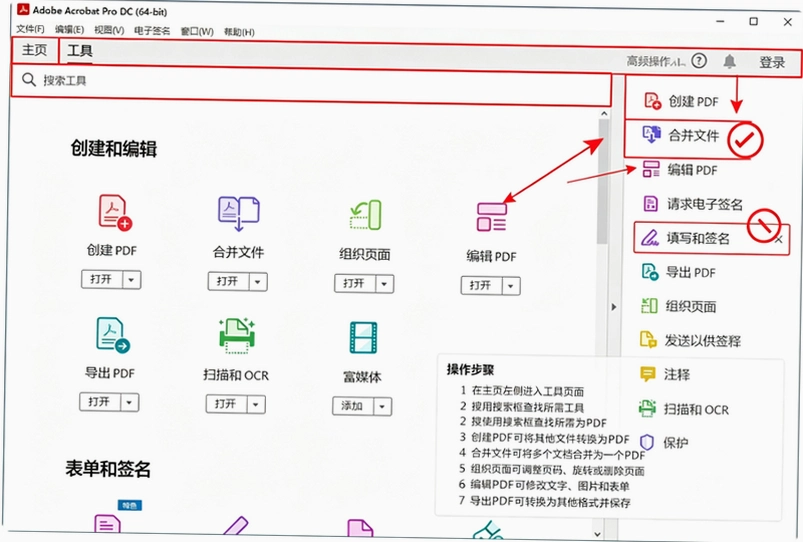
Task: Show notifications with the bell icon
Action: 729,62
